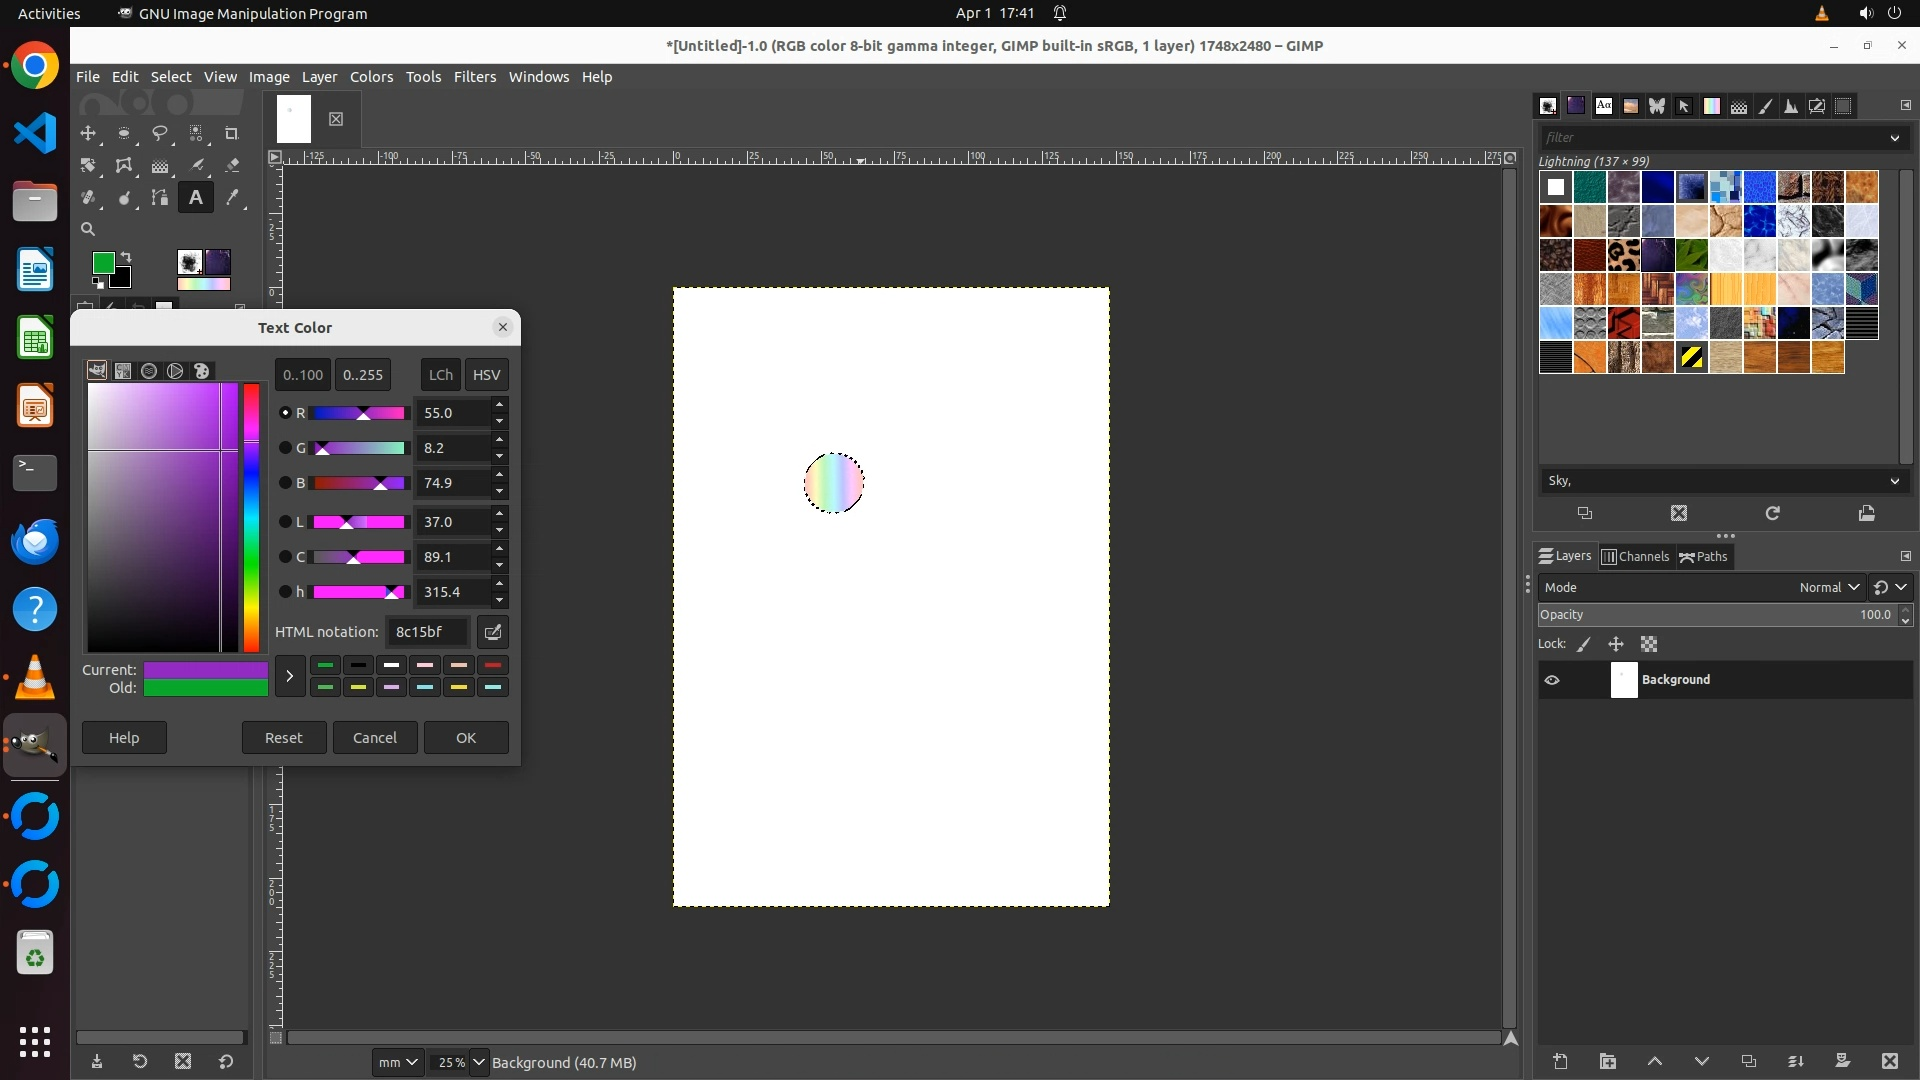Image resolution: width=1920 pixels, height=1080 pixels.
Task: Refresh patterns with the reload icon
Action: [1772, 513]
